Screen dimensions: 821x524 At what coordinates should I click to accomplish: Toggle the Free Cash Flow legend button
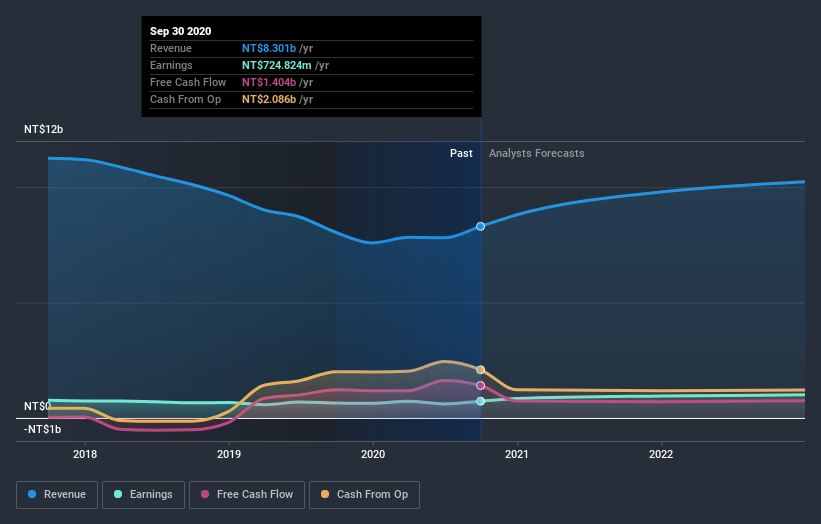pos(247,495)
